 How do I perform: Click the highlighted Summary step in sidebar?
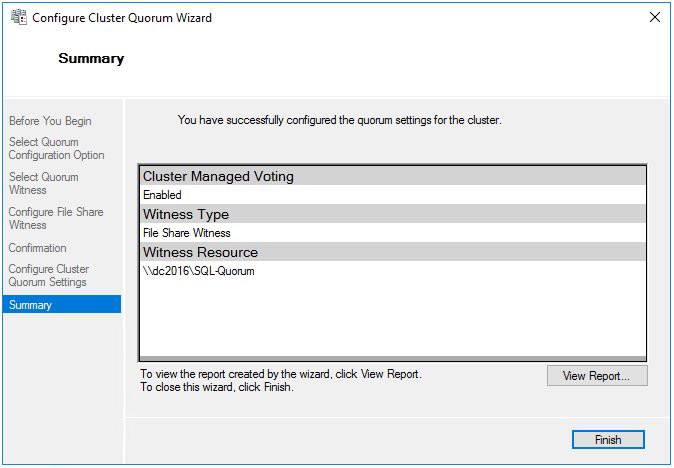coord(31,305)
